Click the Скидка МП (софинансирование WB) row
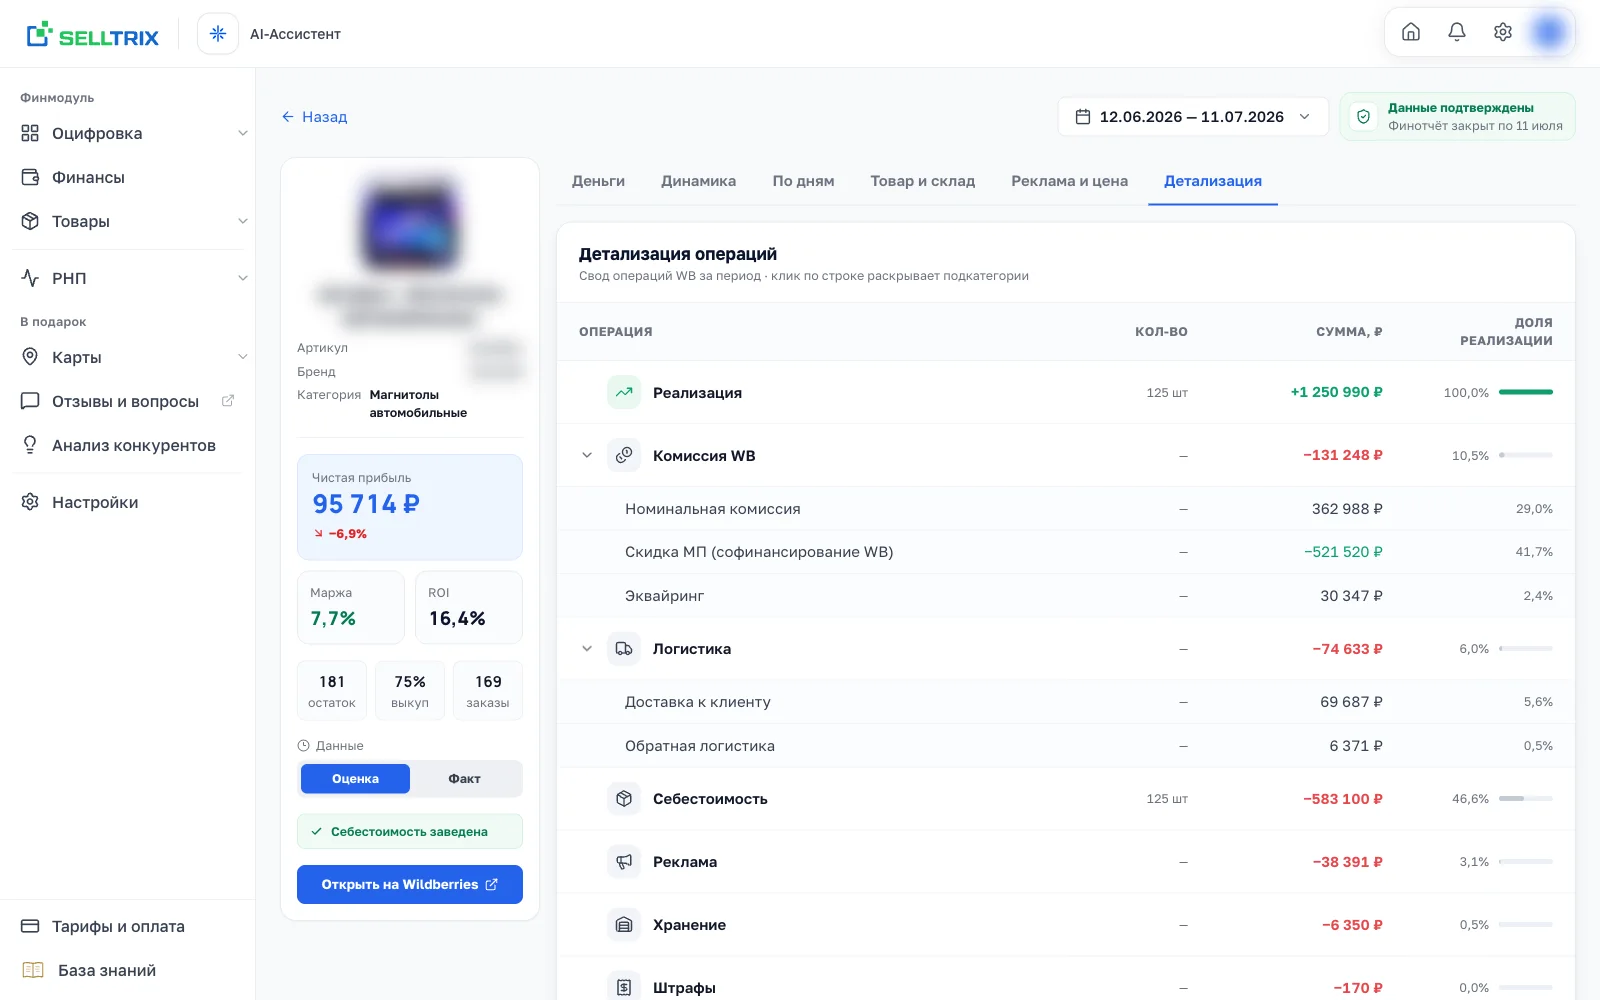 point(1066,552)
